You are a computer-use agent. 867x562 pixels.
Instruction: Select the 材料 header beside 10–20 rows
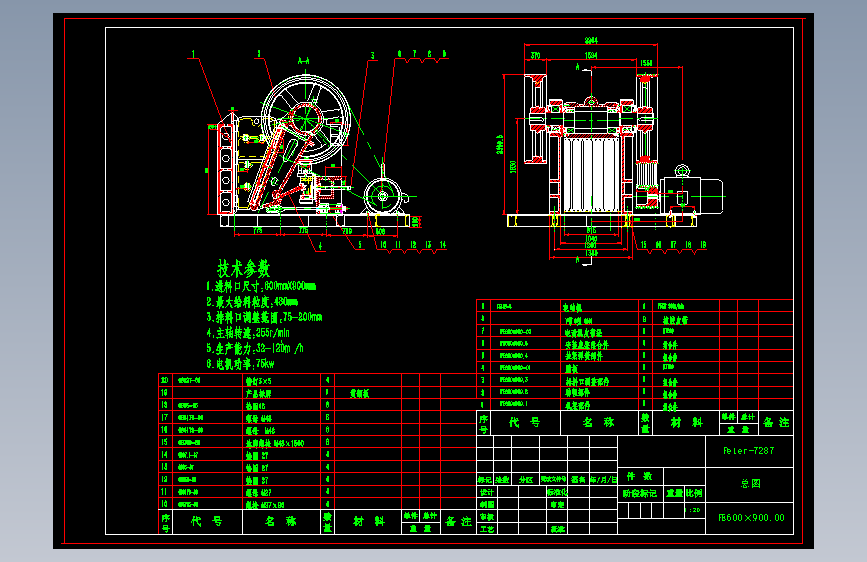(x=369, y=521)
